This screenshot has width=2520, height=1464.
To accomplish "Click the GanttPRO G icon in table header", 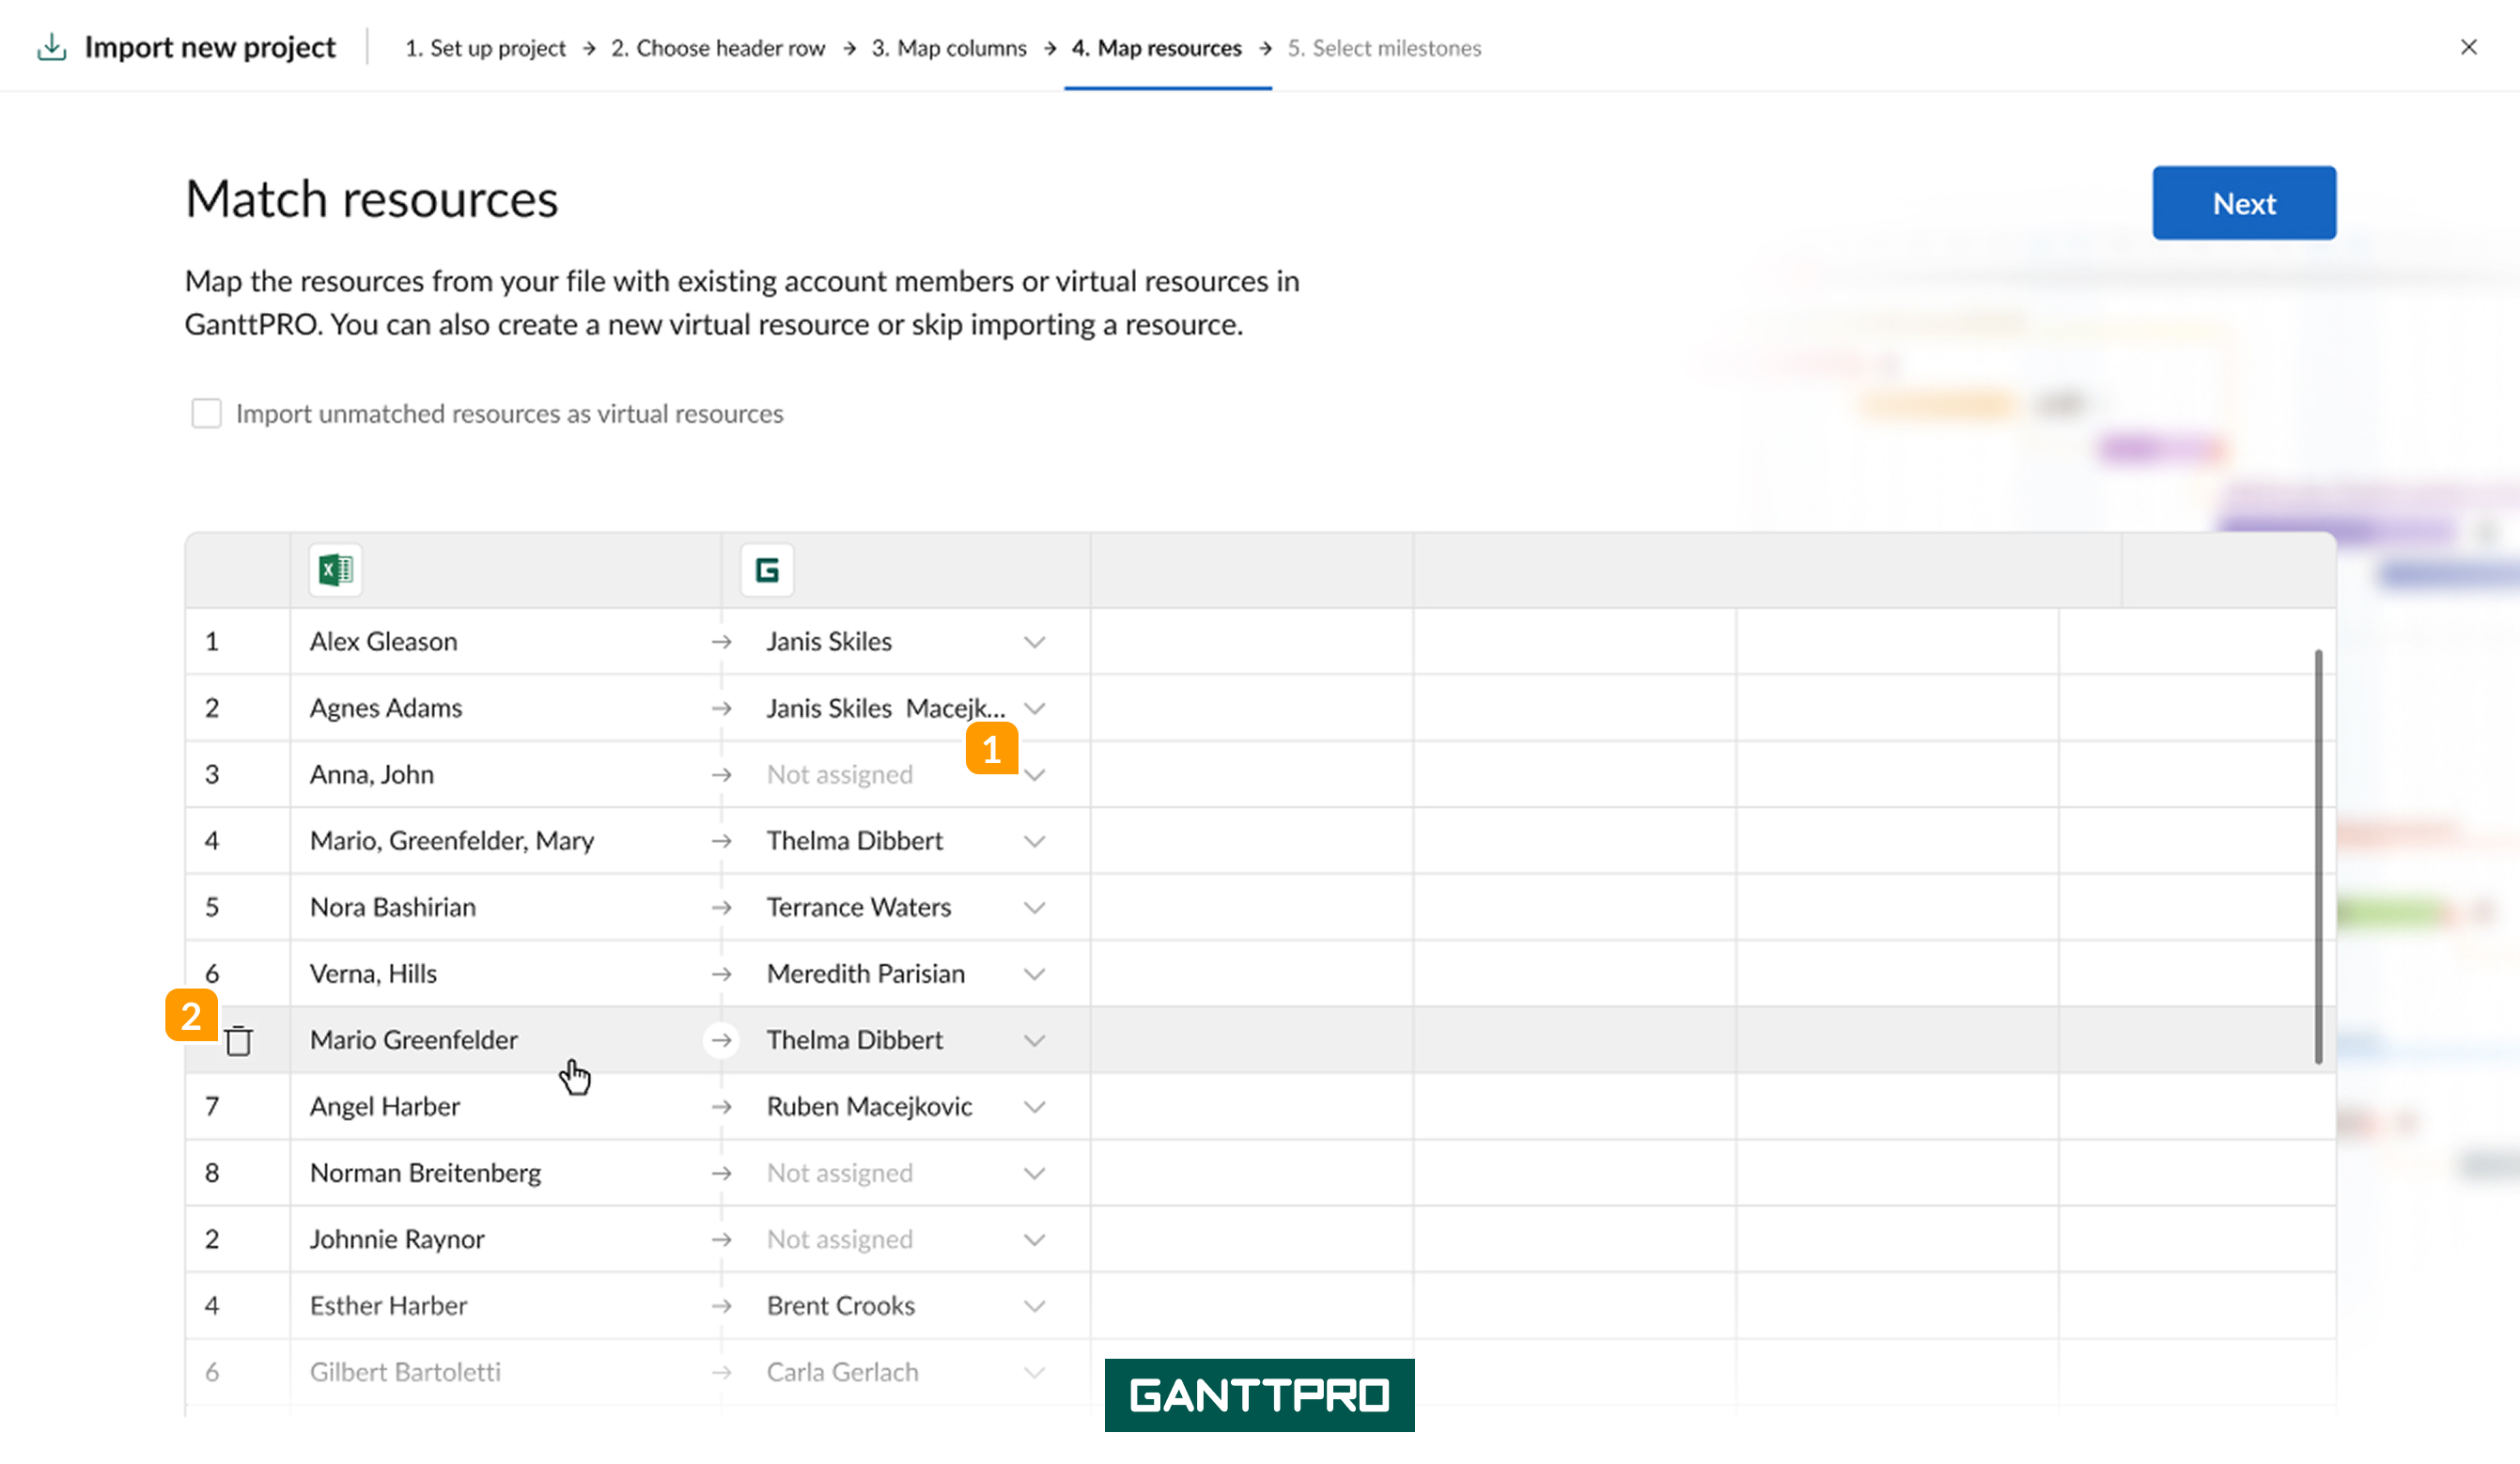I will [x=767, y=570].
